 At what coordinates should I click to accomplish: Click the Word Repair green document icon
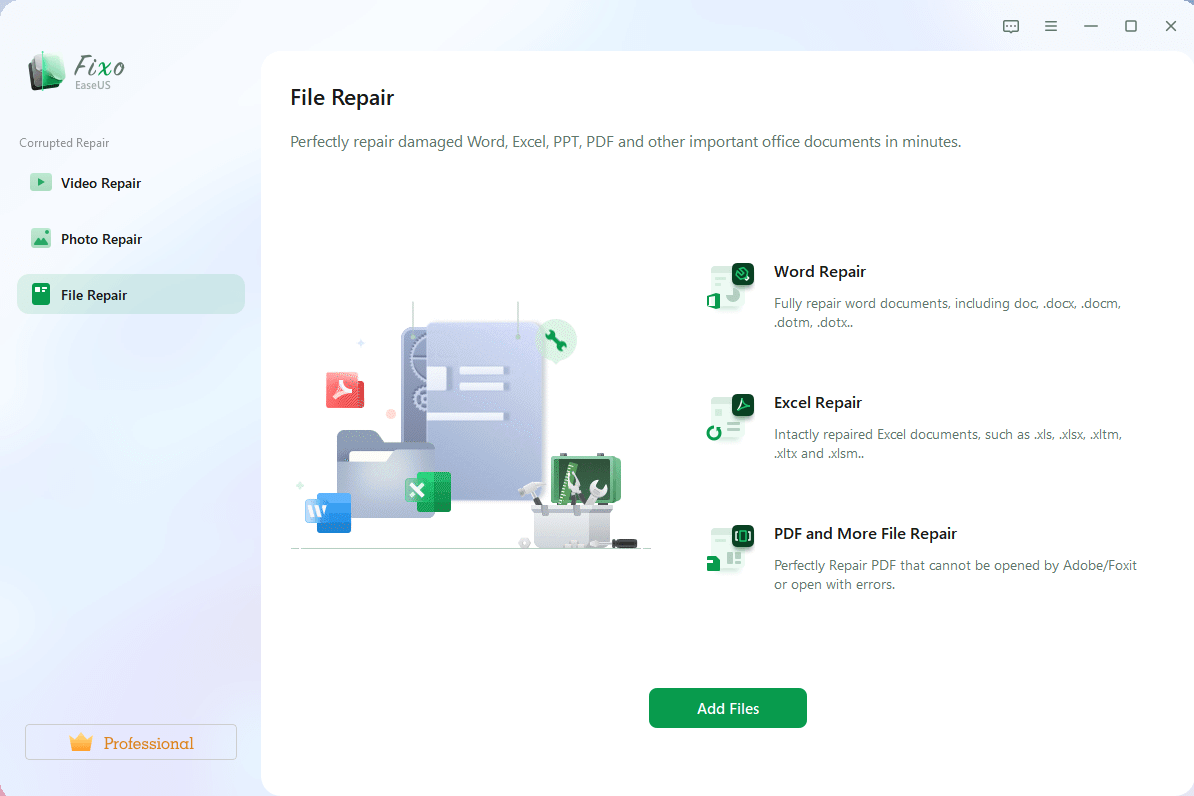(729, 287)
